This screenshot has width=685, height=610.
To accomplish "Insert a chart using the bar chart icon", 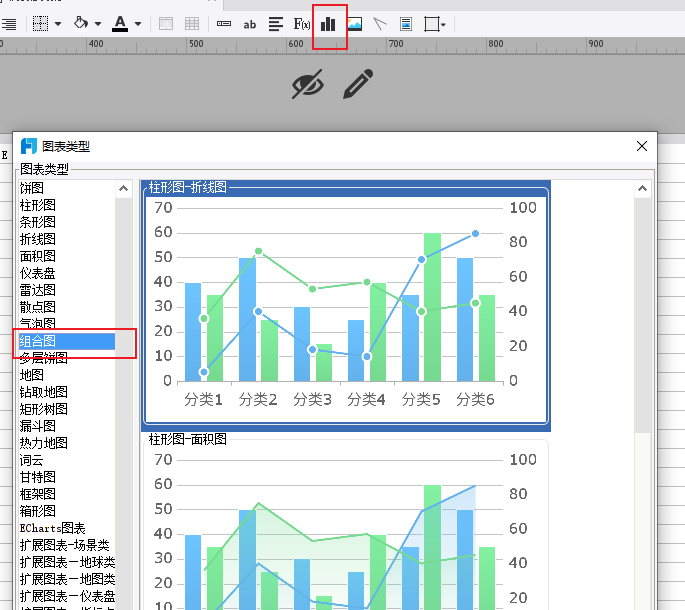I will (x=328, y=24).
